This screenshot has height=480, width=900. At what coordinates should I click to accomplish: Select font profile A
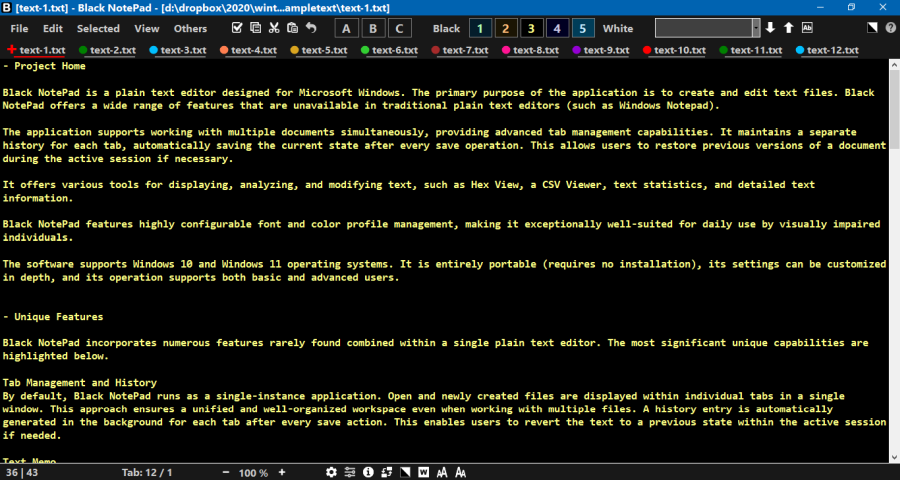click(x=346, y=29)
